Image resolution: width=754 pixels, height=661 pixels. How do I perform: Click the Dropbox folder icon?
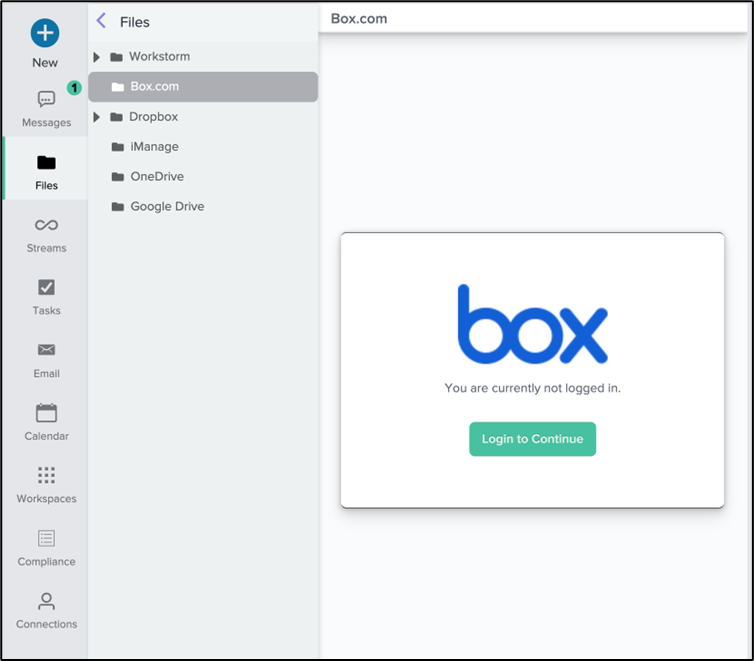[x=116, y=117]
